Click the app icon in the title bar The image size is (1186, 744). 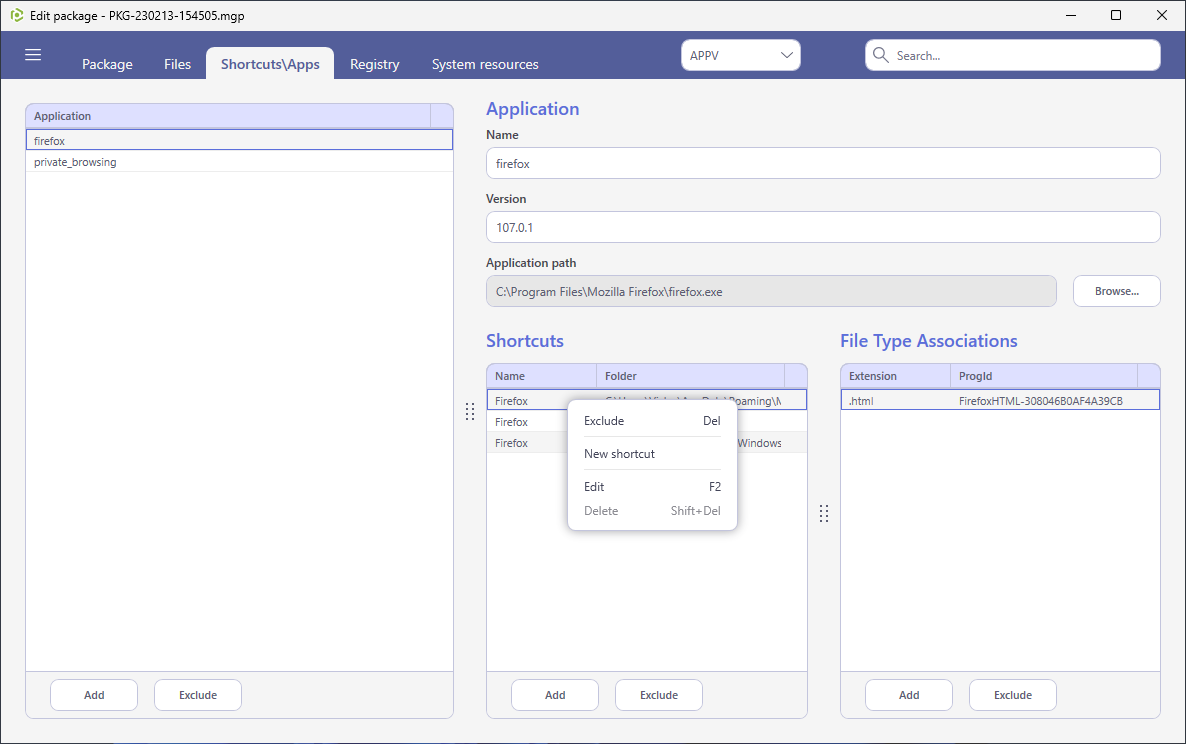click(17, 15)
